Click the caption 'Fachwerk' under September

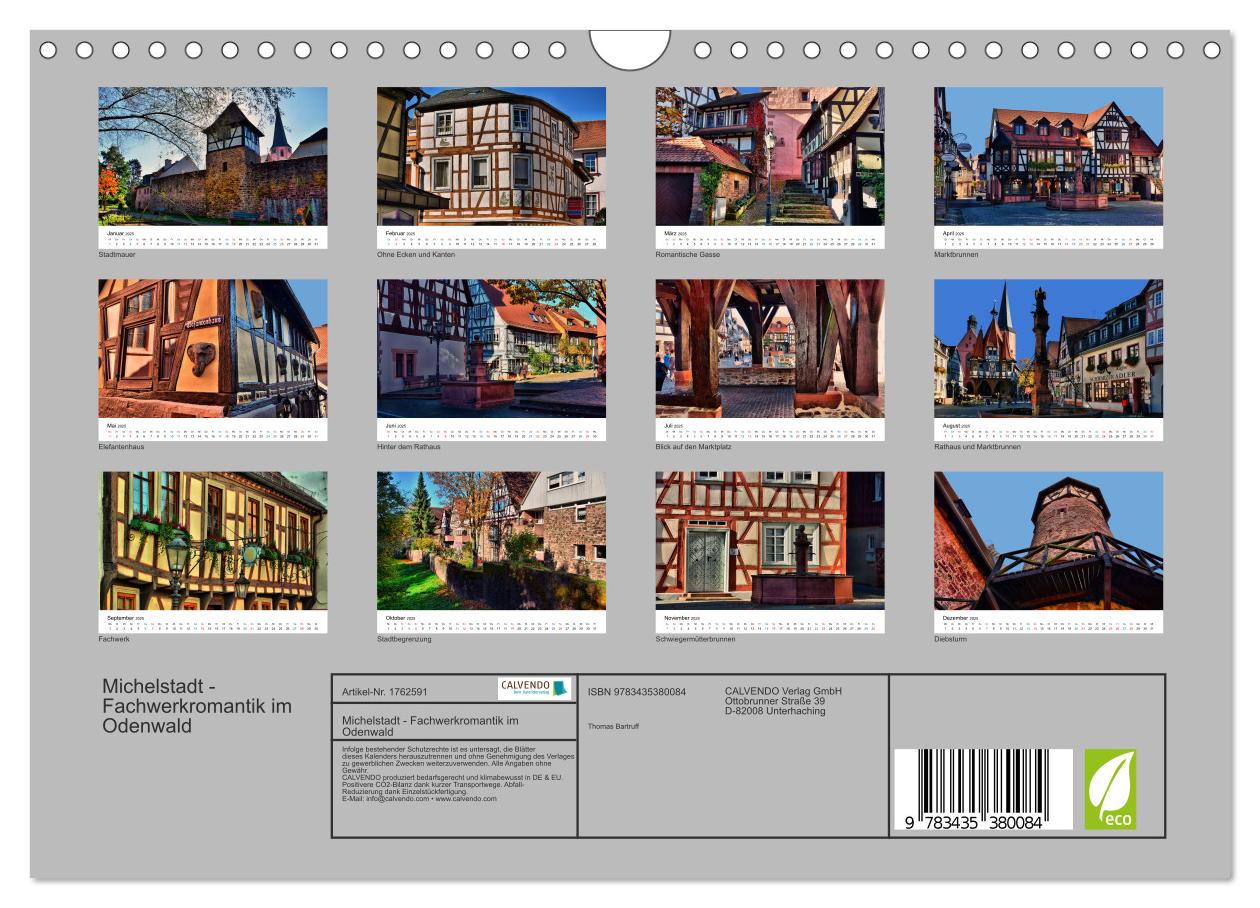[x=113, y=639]
